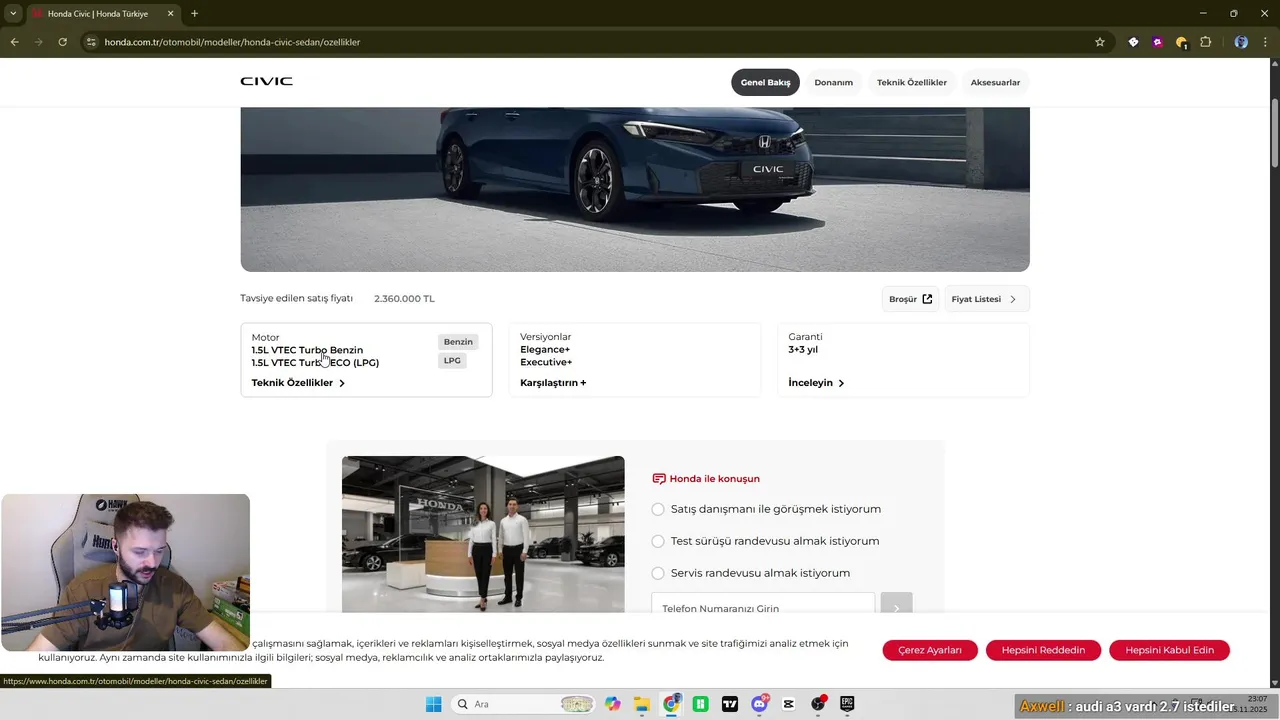This screenshot has height=720, width=1280.
Task: Click 3+3 yıl warranty text
Action: click(803, 350)
